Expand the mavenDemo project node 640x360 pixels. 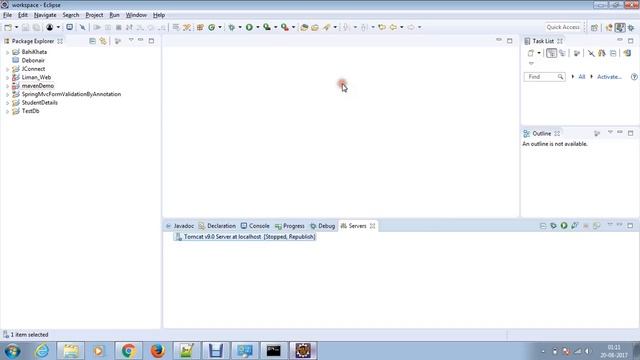[x=7, y=86]
